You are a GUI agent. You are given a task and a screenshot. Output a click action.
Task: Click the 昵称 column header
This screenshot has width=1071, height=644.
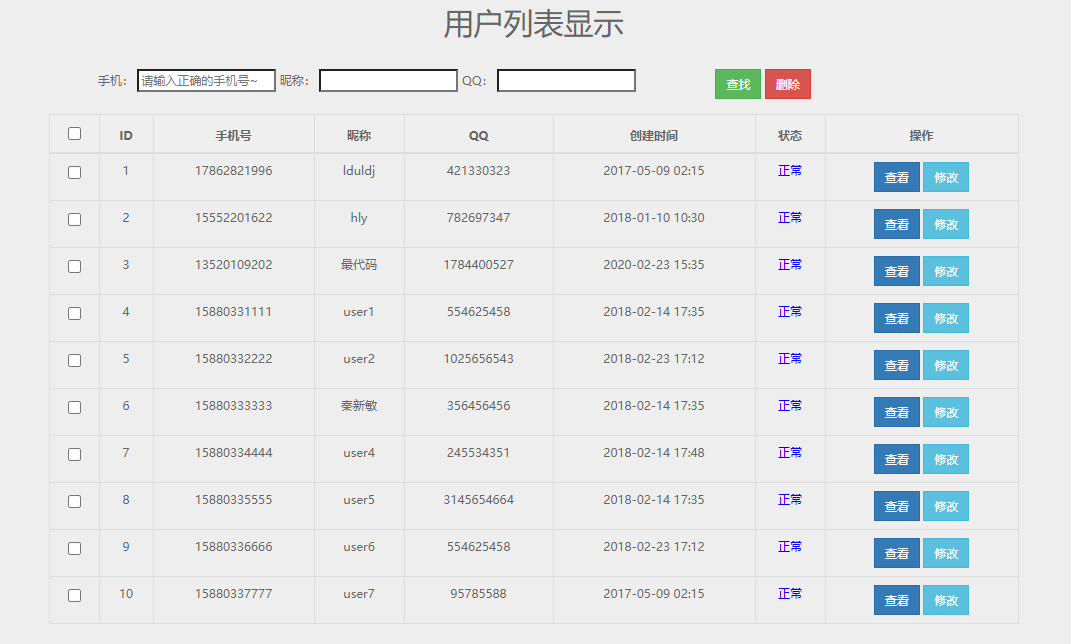pyautogui.click(x=359, y=136)
